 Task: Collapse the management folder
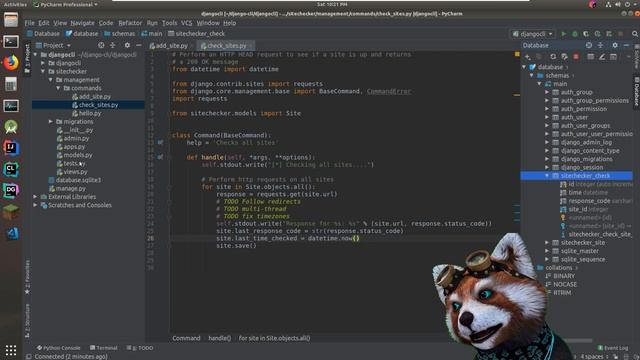[51, 80]
